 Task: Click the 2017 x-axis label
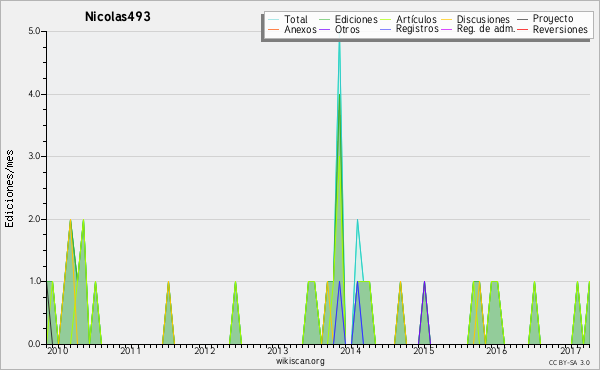(571, 351)
